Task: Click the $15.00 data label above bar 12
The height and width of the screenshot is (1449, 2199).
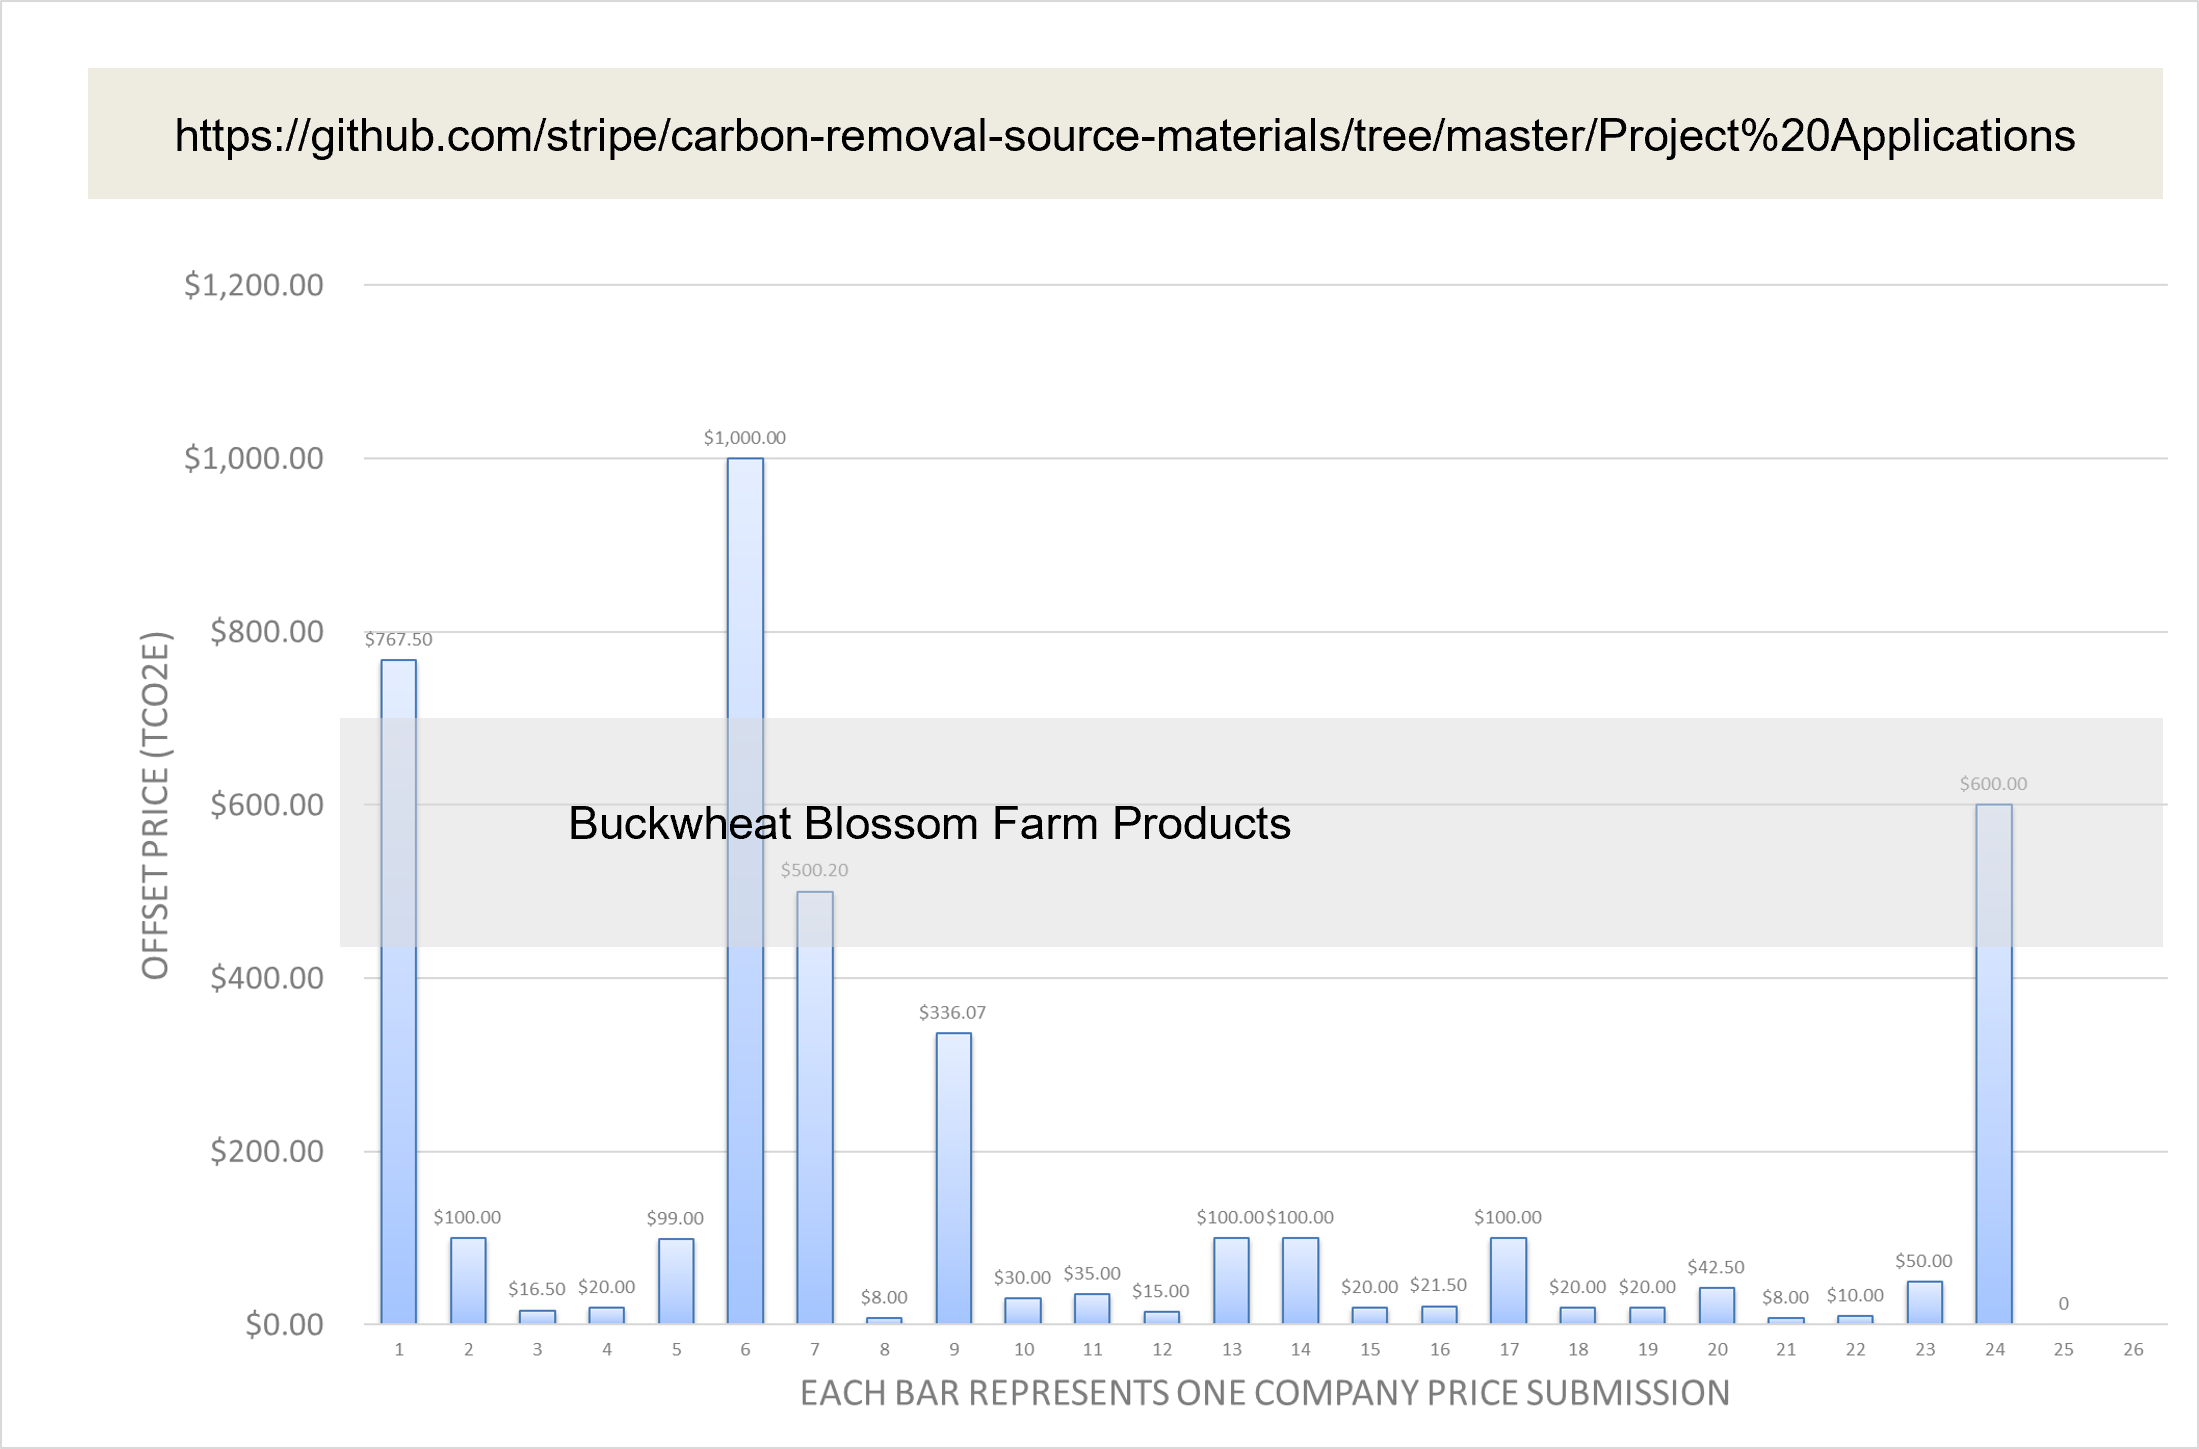Action: 1160,1291
